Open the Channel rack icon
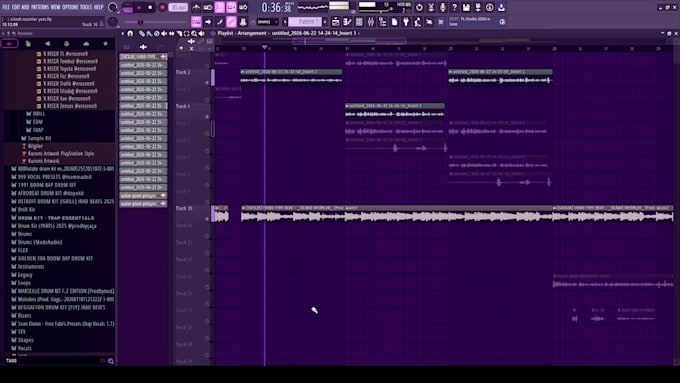Image resolution: width=680 pixels, height=383 pixels. click(359, 22)
